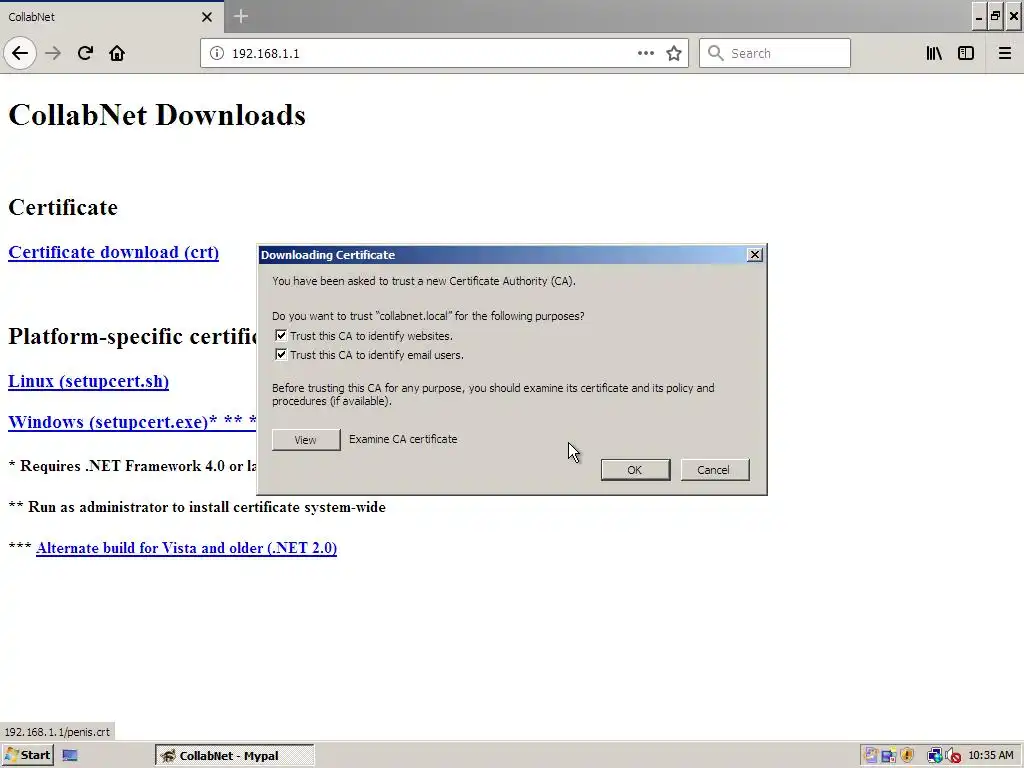The height and width of the screenshot is (768, 1024).
Task: Click the 10:35 AM clock
Action: point(990,756)
